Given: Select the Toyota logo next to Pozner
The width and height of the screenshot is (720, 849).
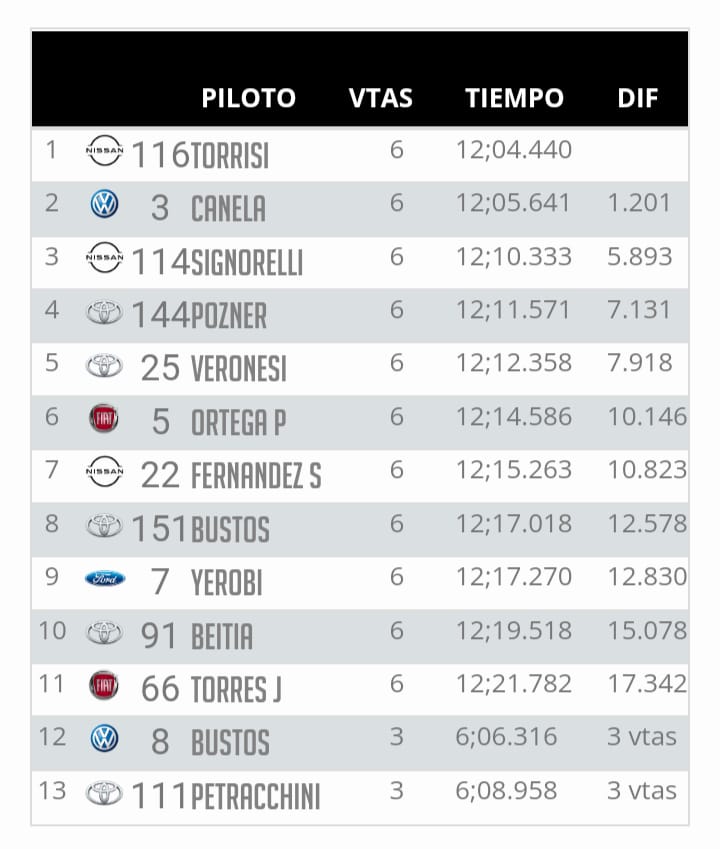Looking at the screenshot, I should click(104, 312).
